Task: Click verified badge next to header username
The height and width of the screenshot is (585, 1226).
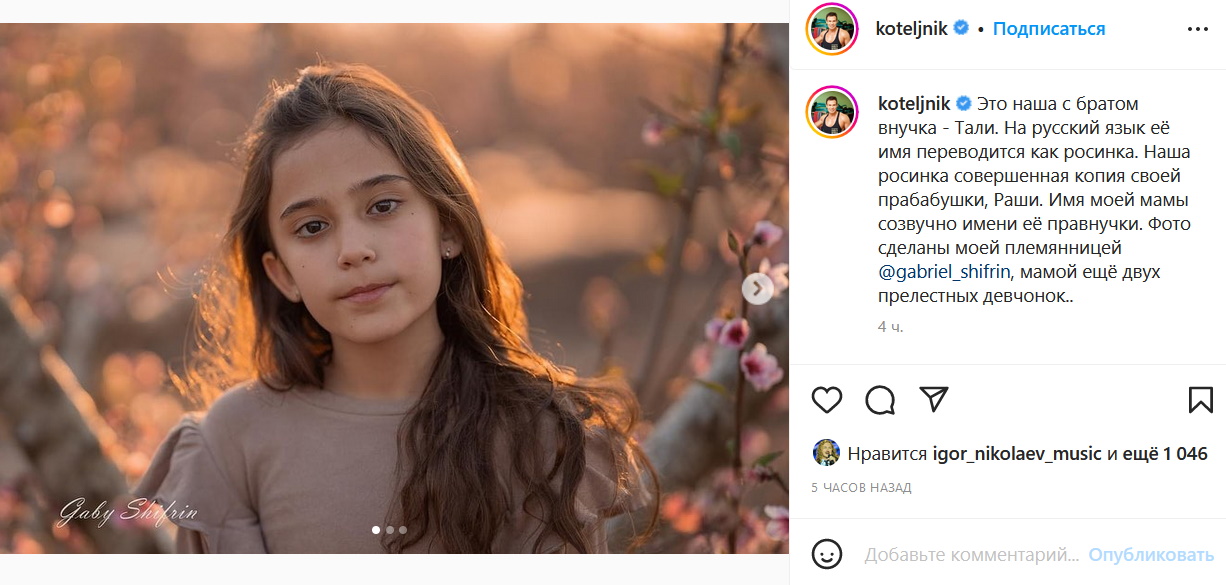Action: click(x=961, y=29)
